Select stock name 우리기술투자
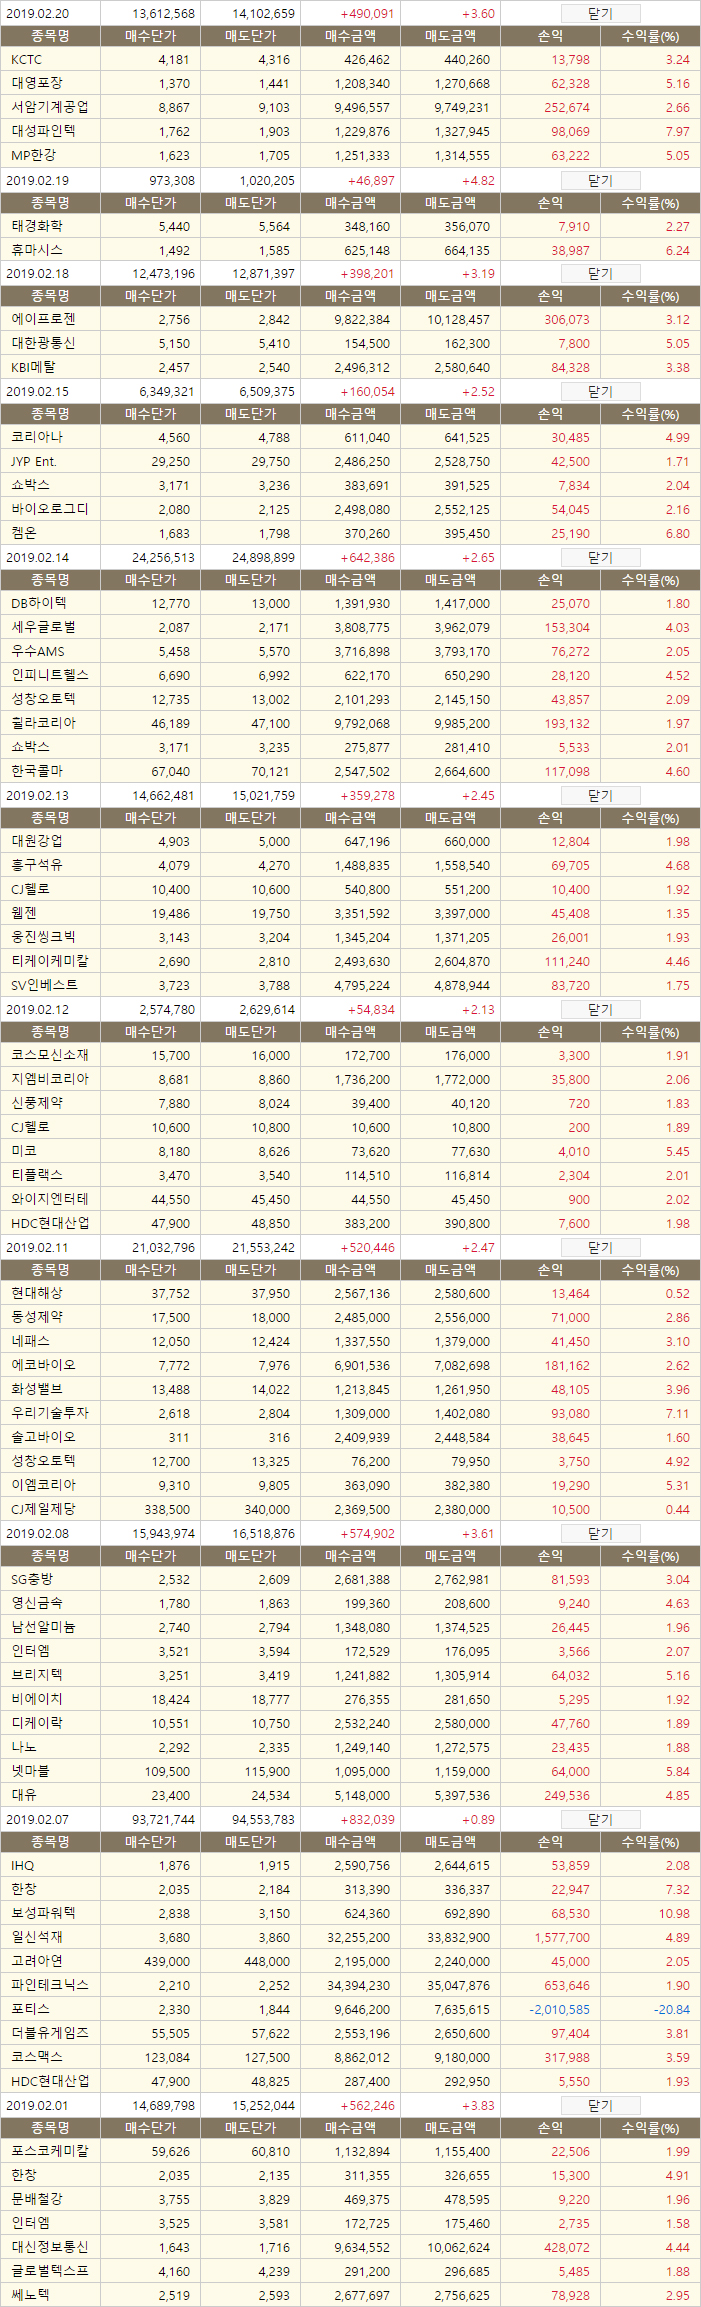The height and width of the screenshot is (2307, 701). click(49, 1414)
